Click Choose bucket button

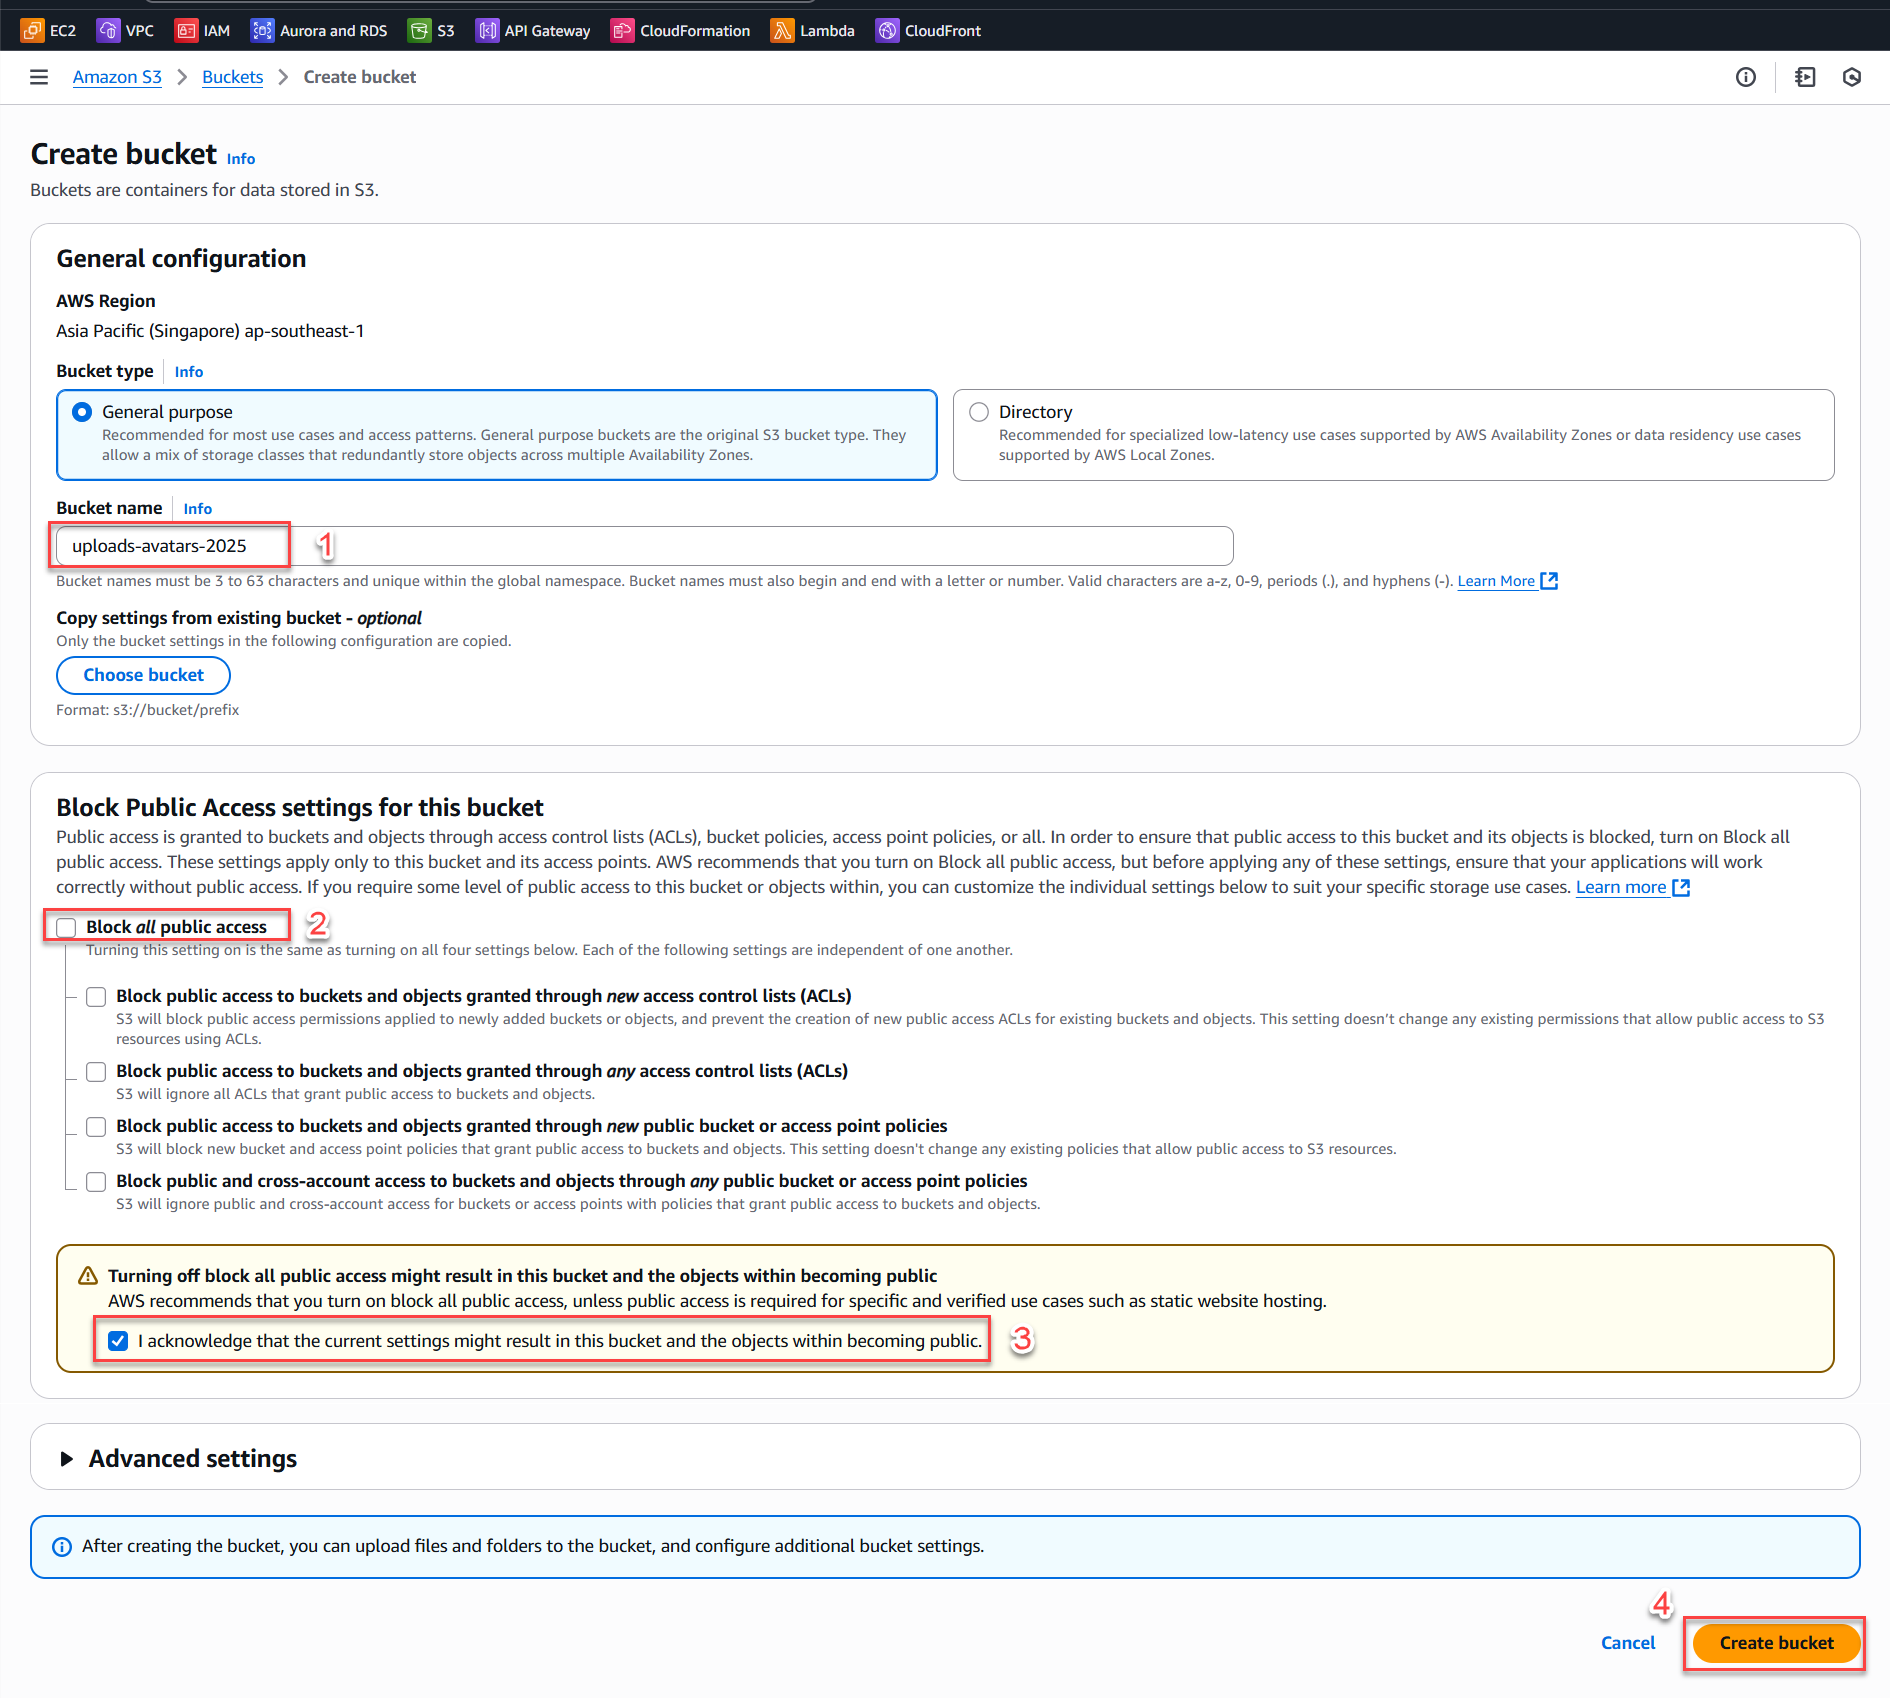[x=143, y=675]
